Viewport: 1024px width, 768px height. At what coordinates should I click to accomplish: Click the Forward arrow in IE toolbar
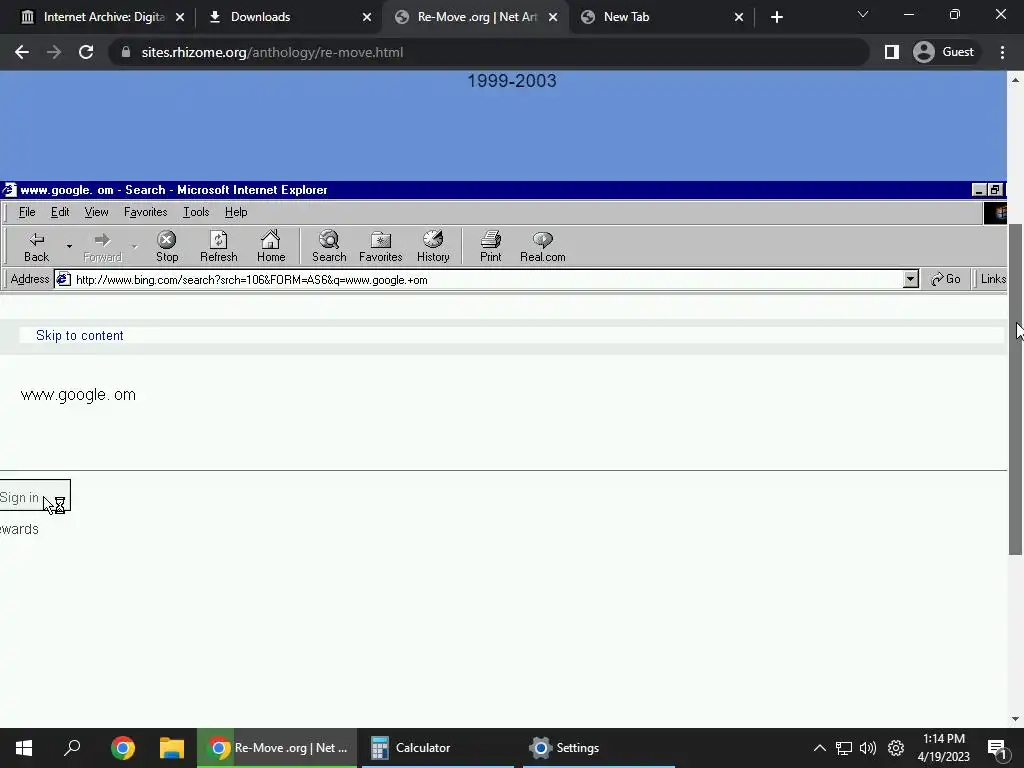click(x=103, y=246)
